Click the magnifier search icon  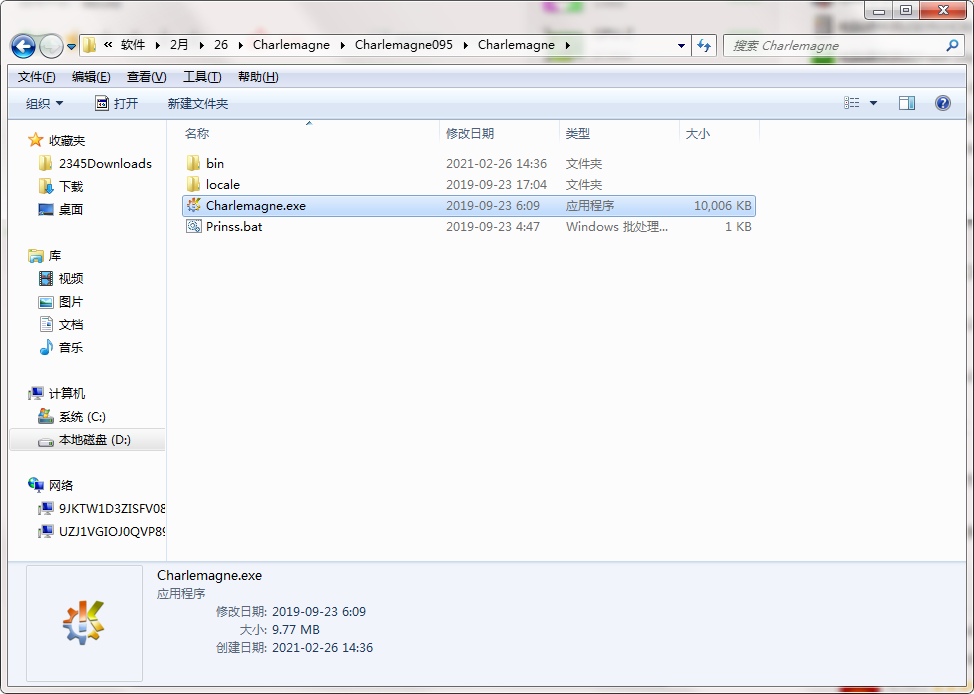coord(952,45)
